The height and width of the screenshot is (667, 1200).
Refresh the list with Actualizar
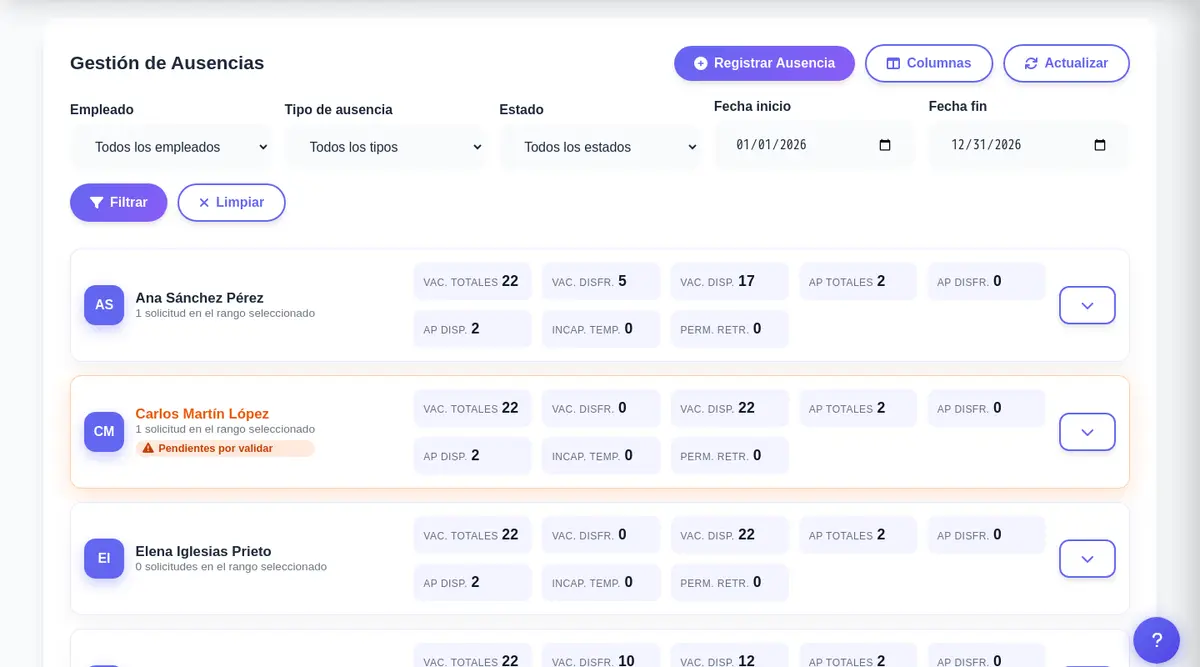click(1066, 63)
